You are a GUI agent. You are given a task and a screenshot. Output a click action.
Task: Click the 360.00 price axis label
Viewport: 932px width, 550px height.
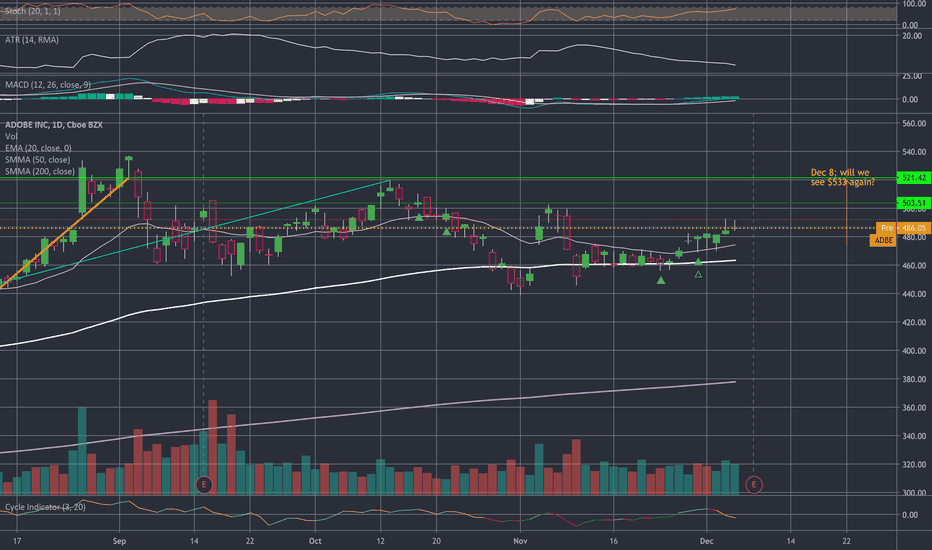(914, 408)
